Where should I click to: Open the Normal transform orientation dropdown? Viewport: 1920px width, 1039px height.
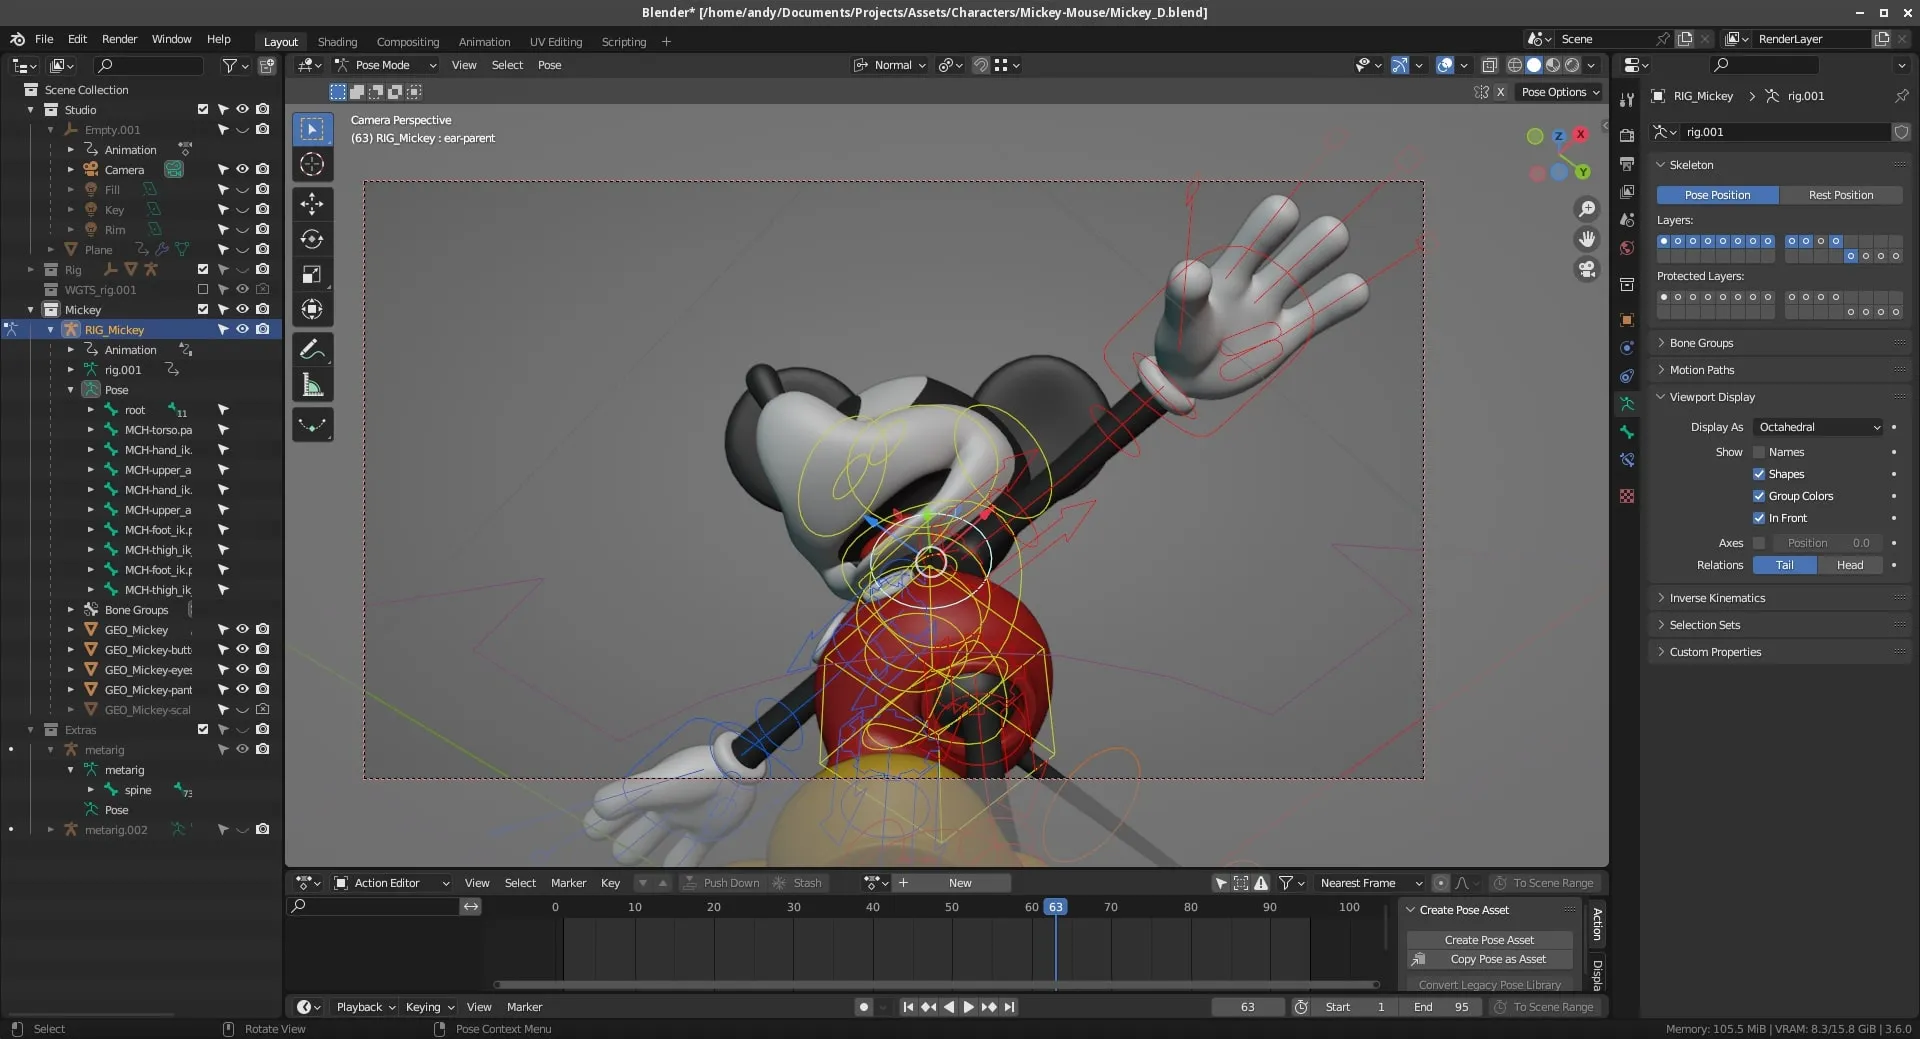[889, 65]
